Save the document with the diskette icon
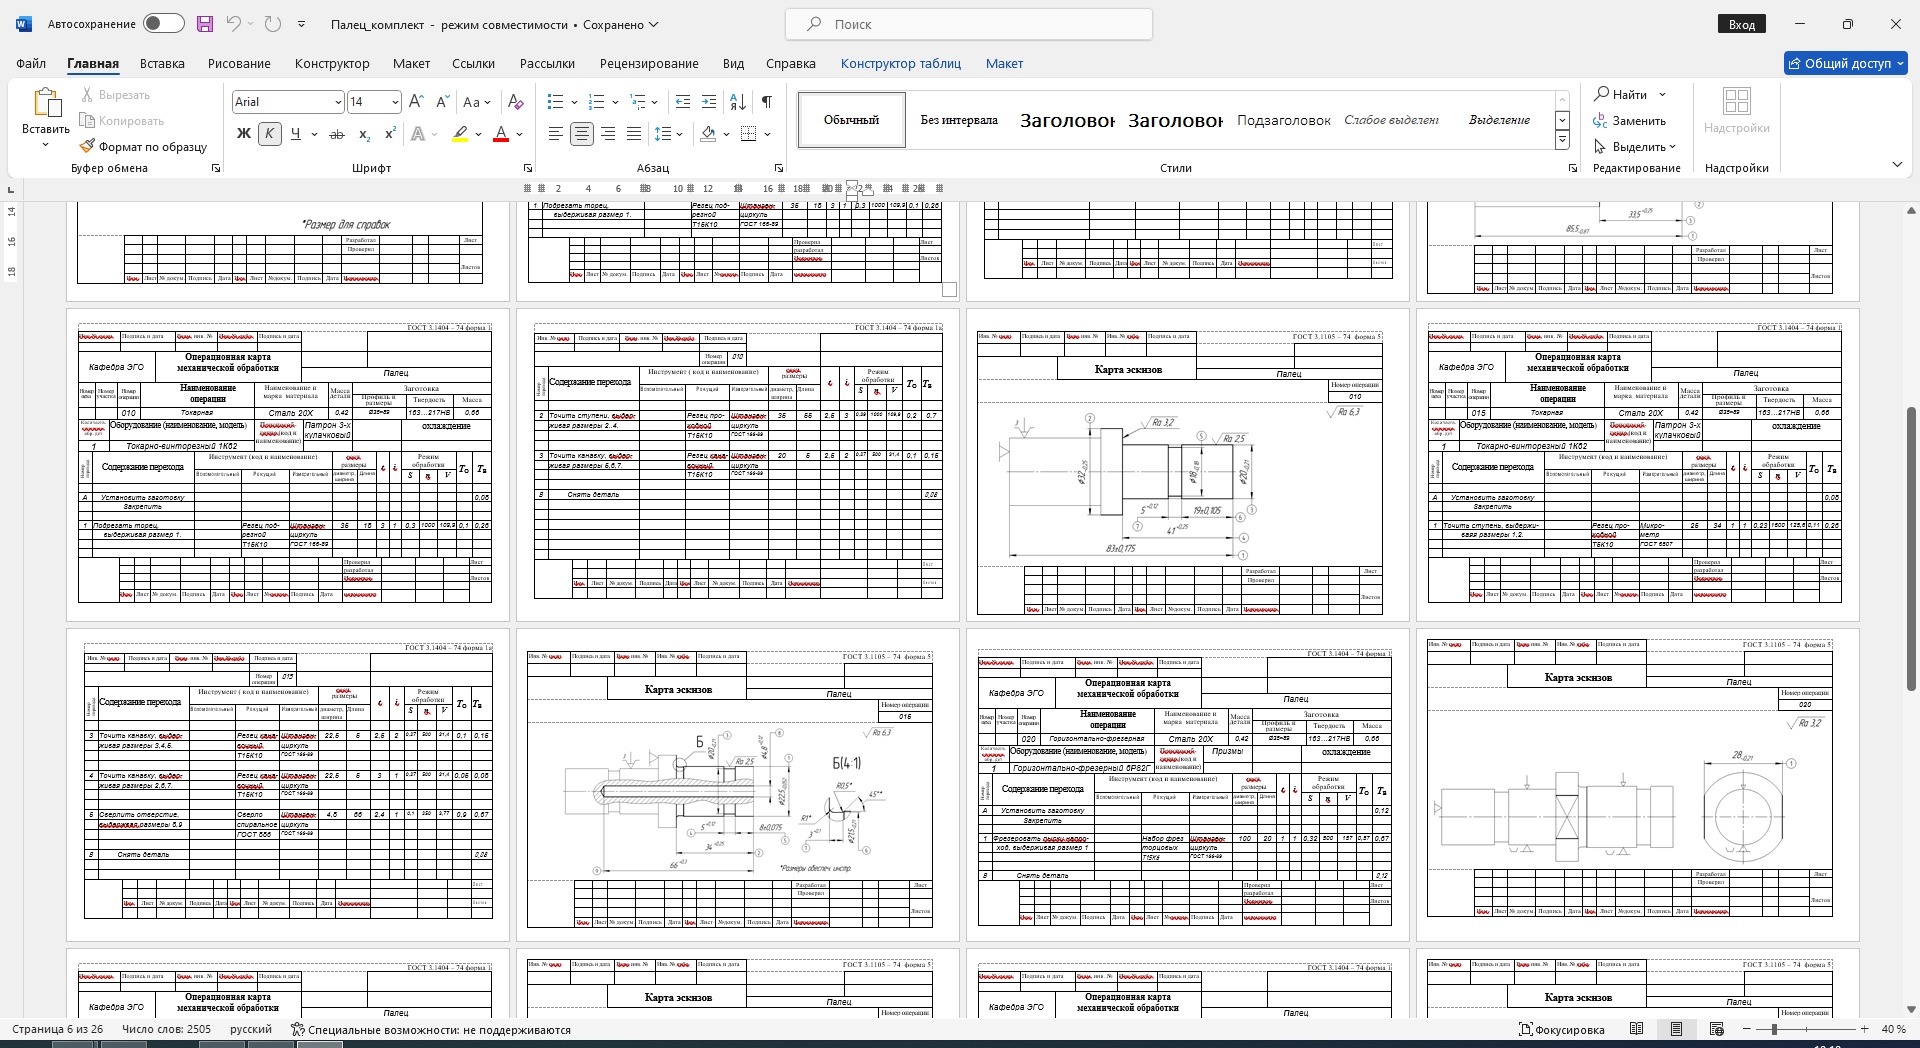The height and width of the screenshot is (1048, 1920). 205,24
